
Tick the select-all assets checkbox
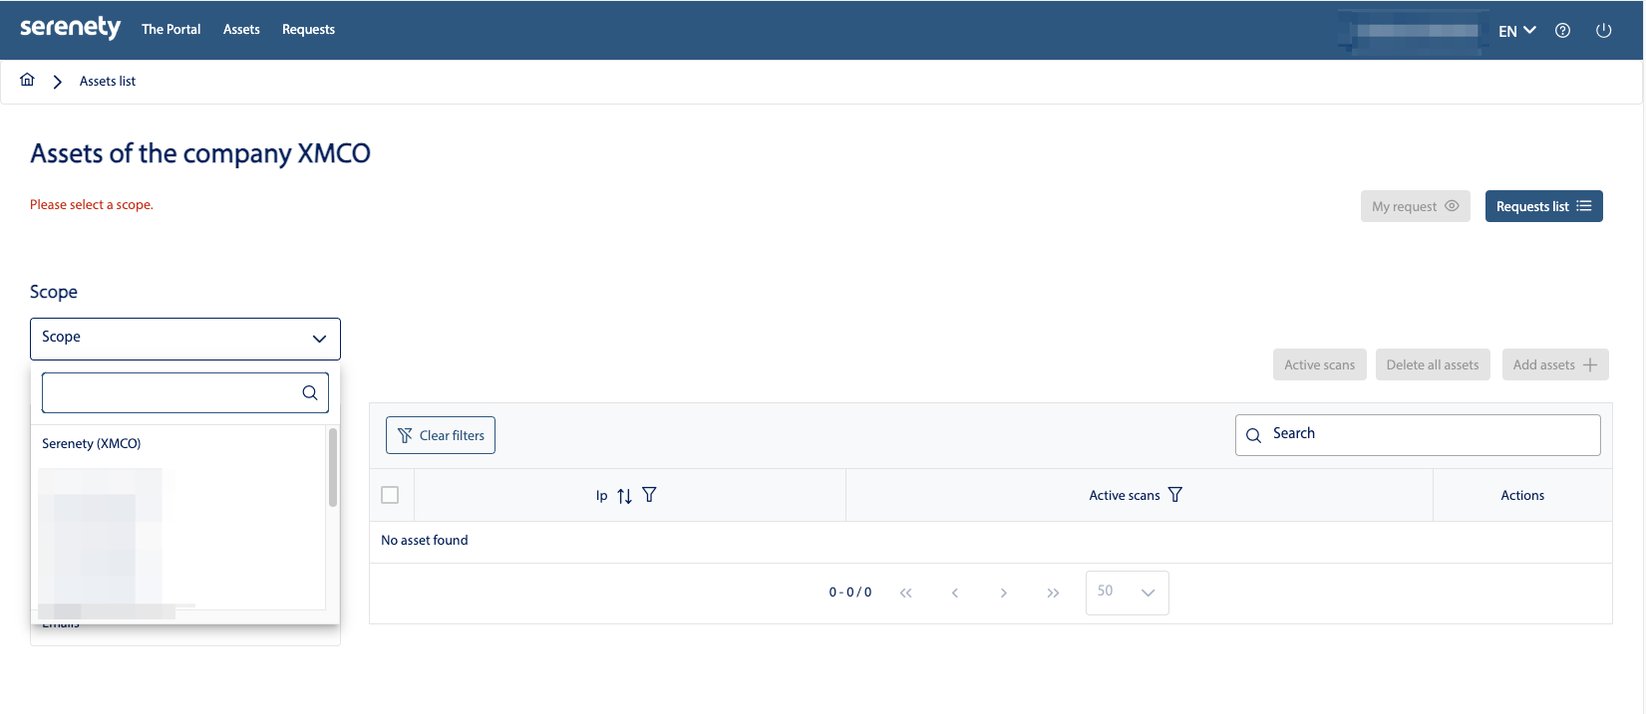(x=390, y=495)
